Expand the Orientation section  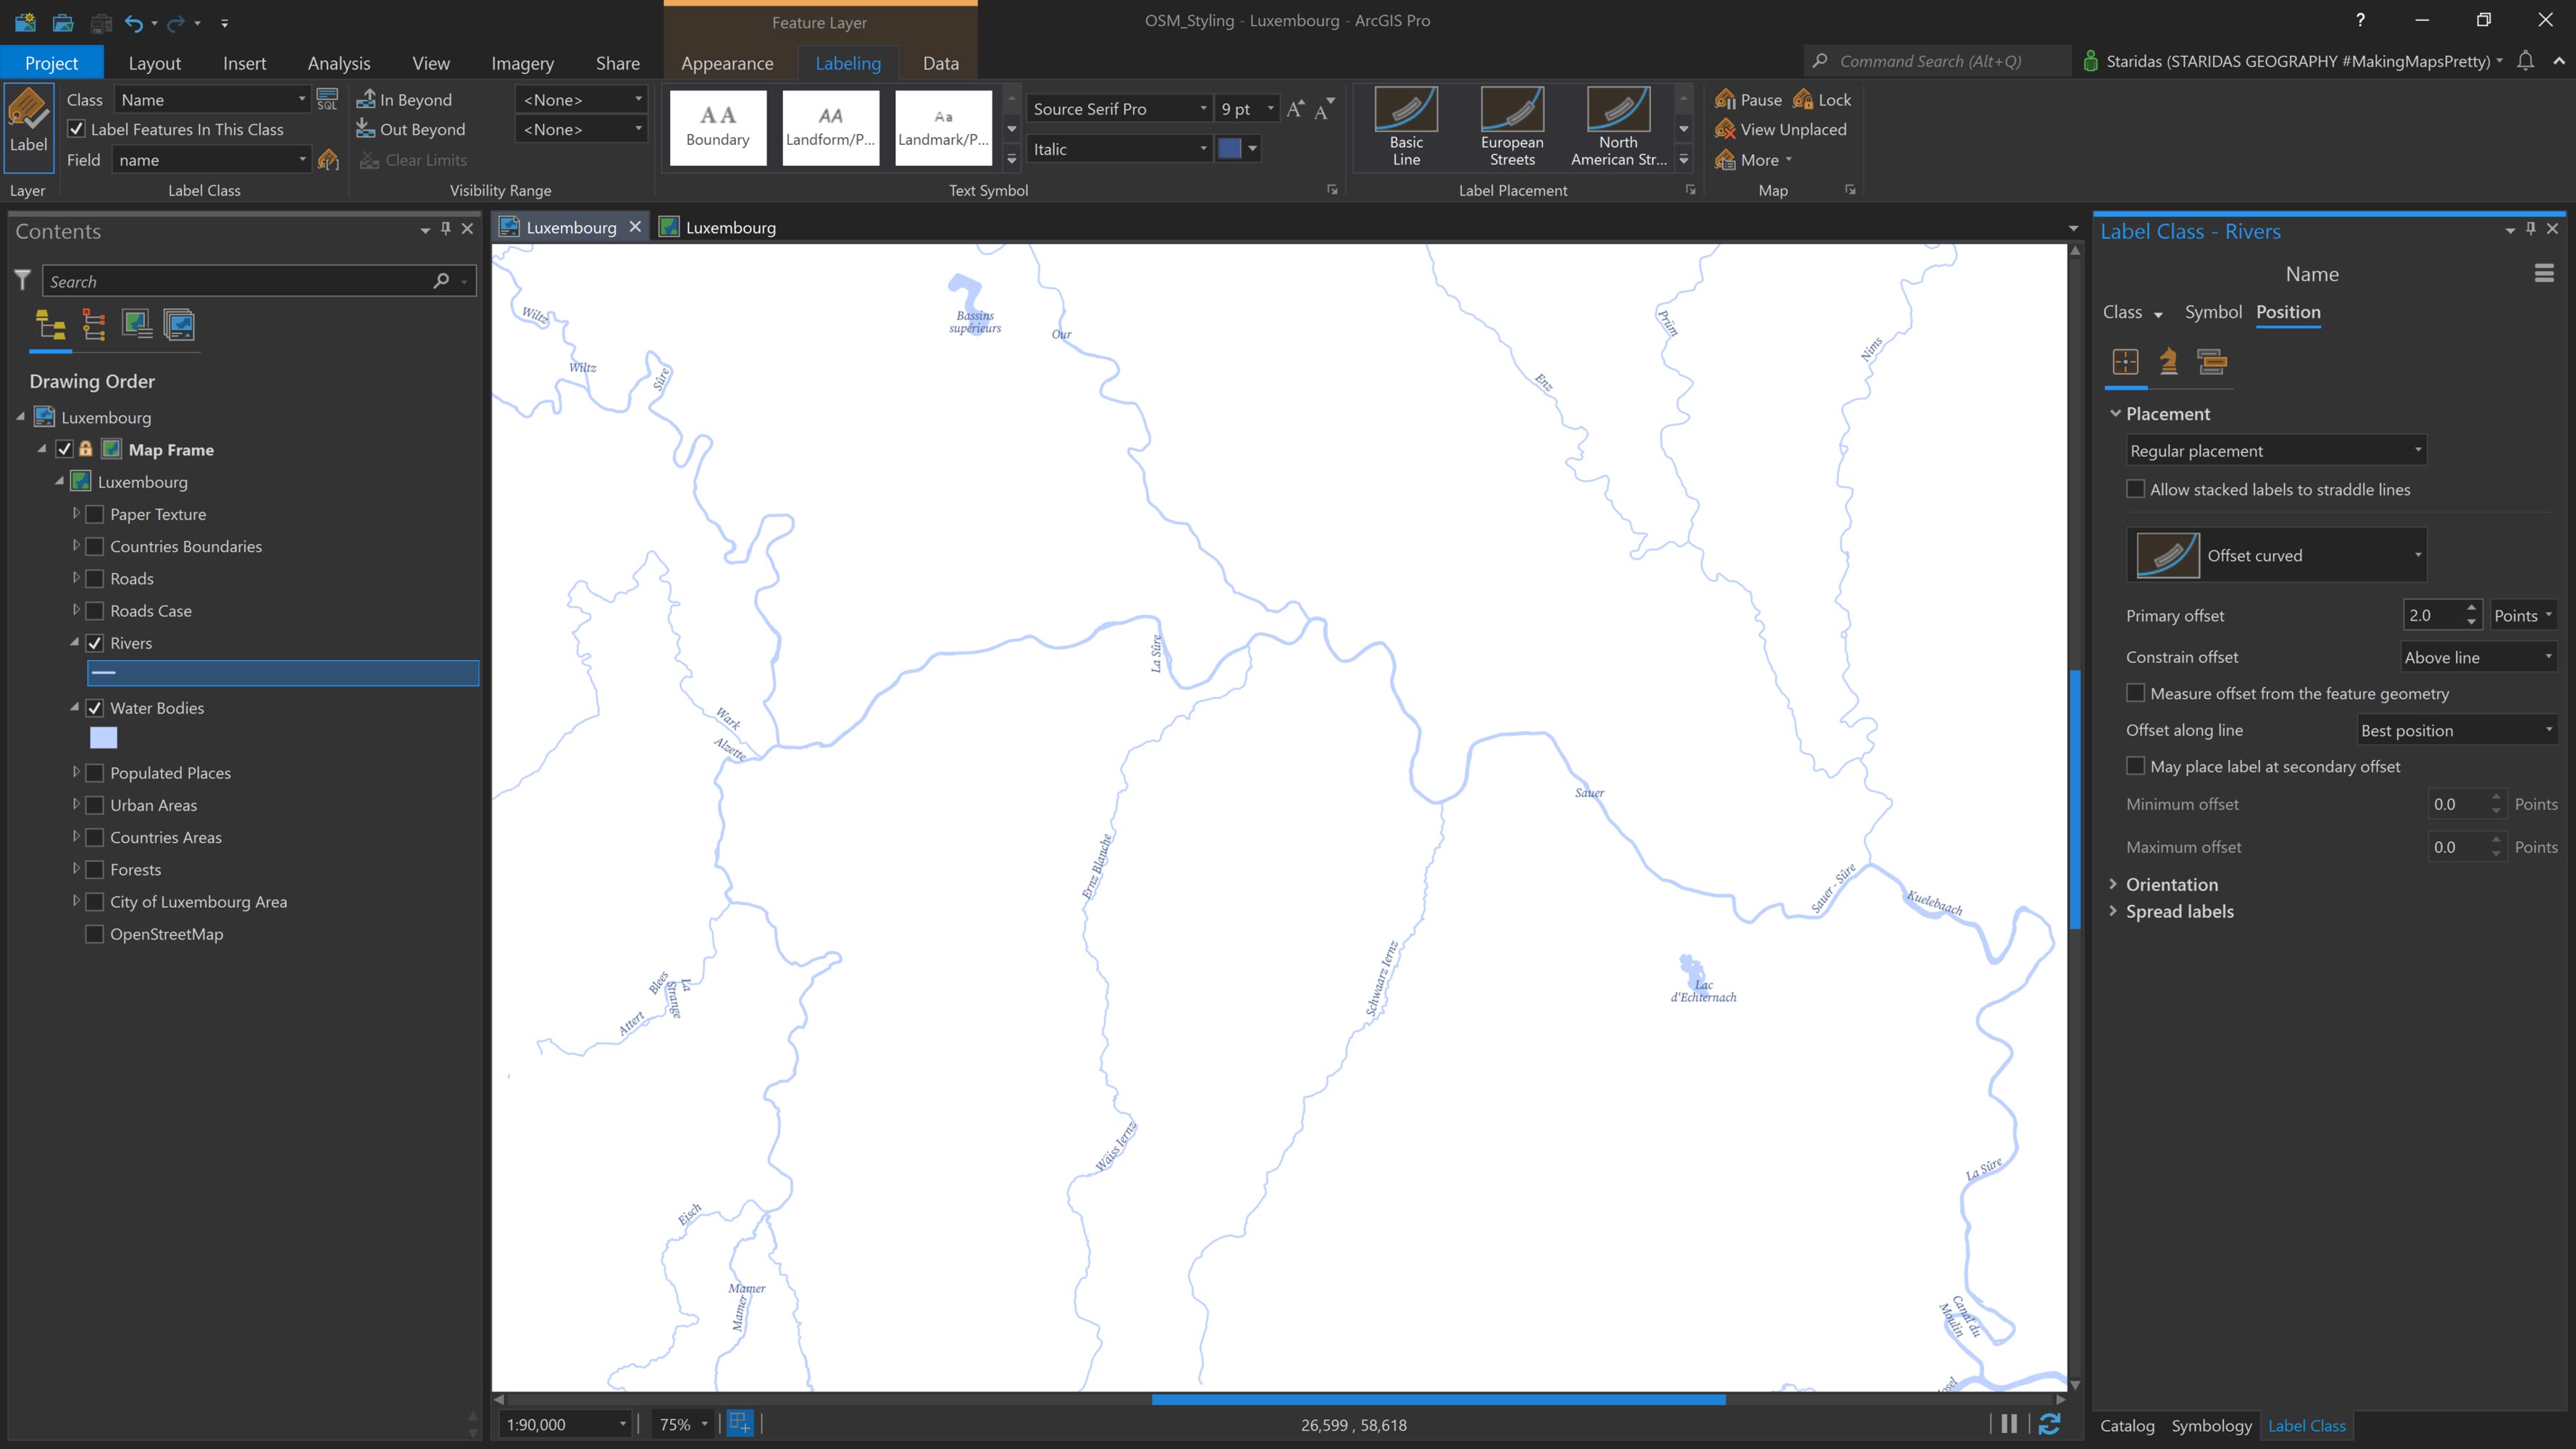coord(2172,884)
